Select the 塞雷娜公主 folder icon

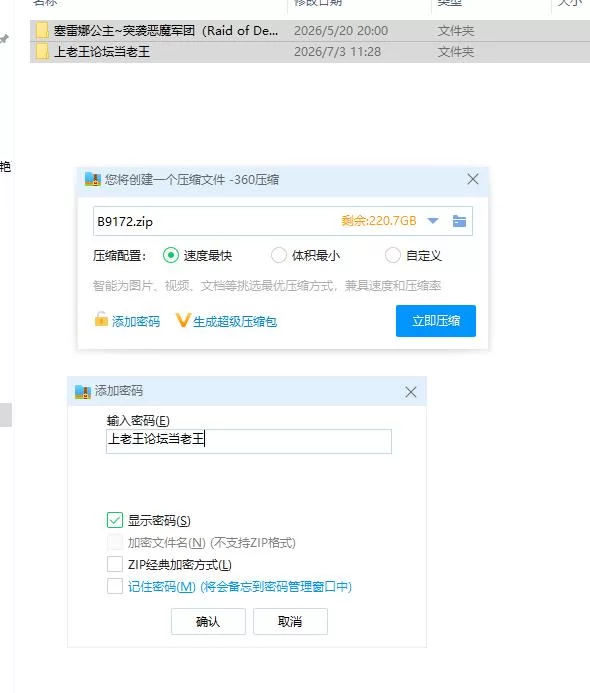click(x=42, y=30)
